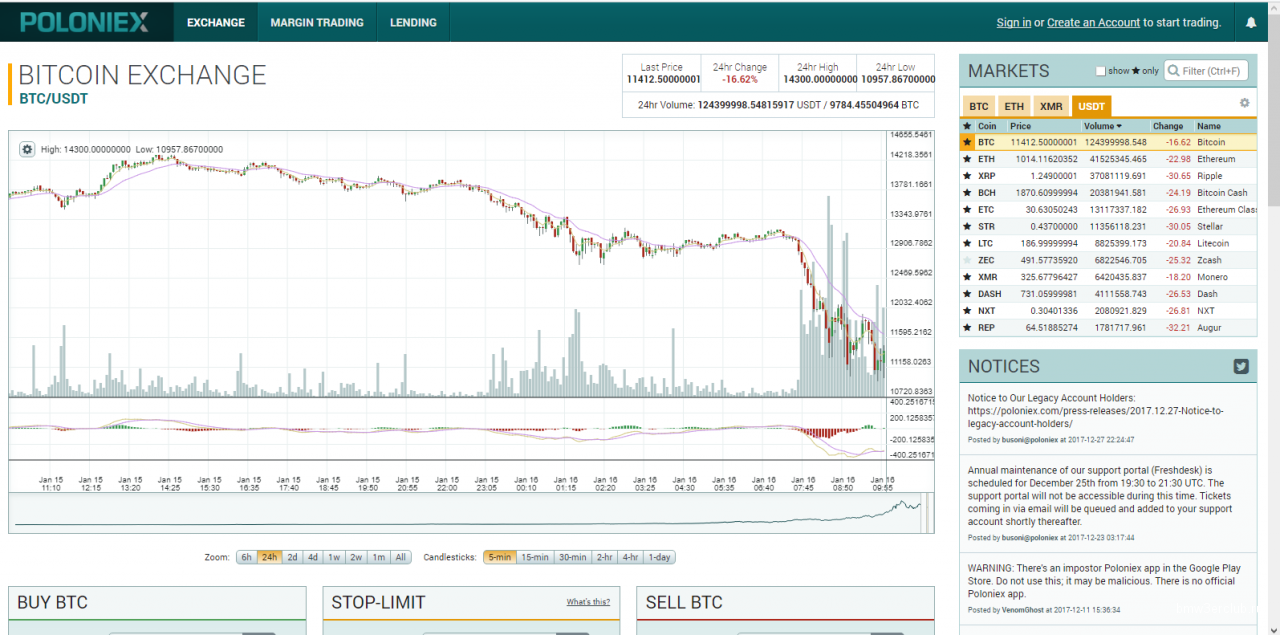Select 5-min candlesticks
Screen dimensions: 1280x635
500,557
